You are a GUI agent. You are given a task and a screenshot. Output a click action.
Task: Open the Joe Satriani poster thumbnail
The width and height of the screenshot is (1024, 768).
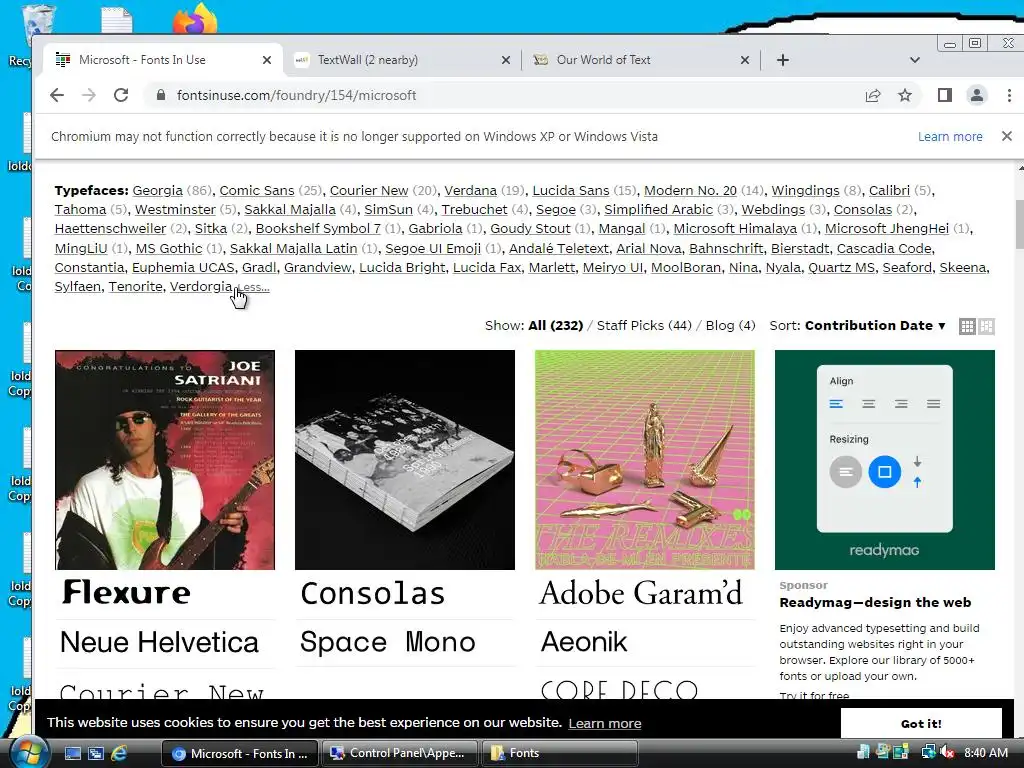click(165, 460)
